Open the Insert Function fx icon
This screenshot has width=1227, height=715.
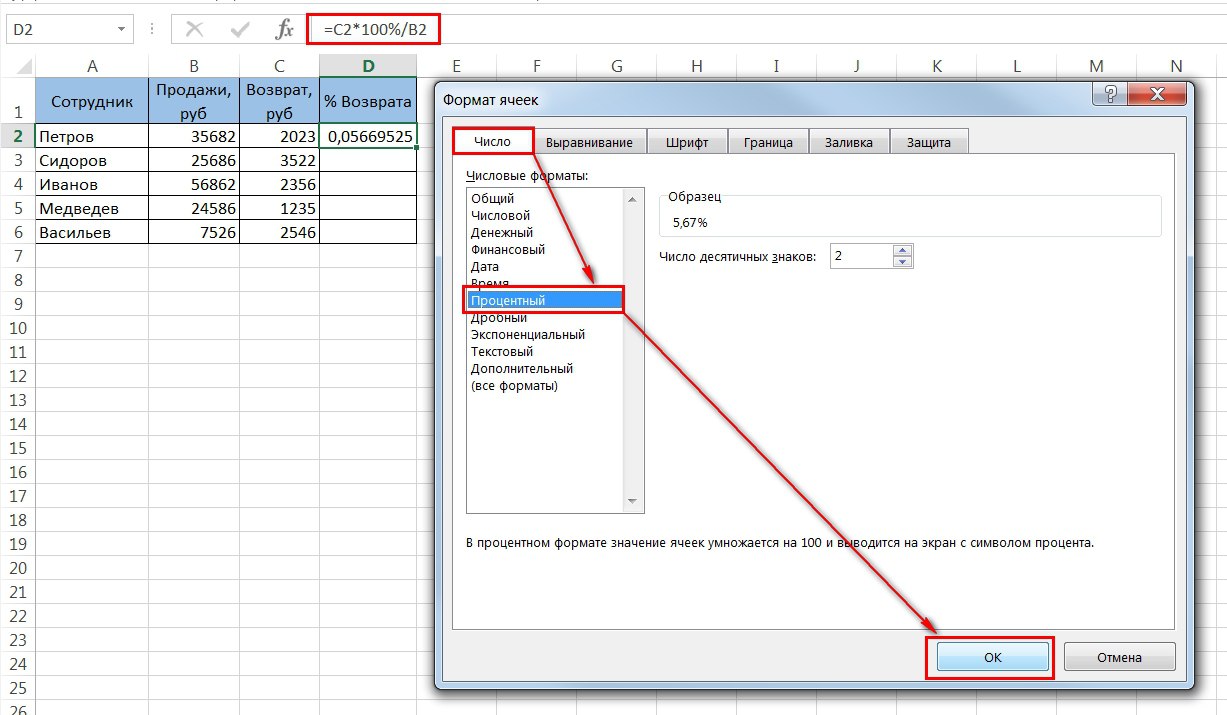coord(286,29)
